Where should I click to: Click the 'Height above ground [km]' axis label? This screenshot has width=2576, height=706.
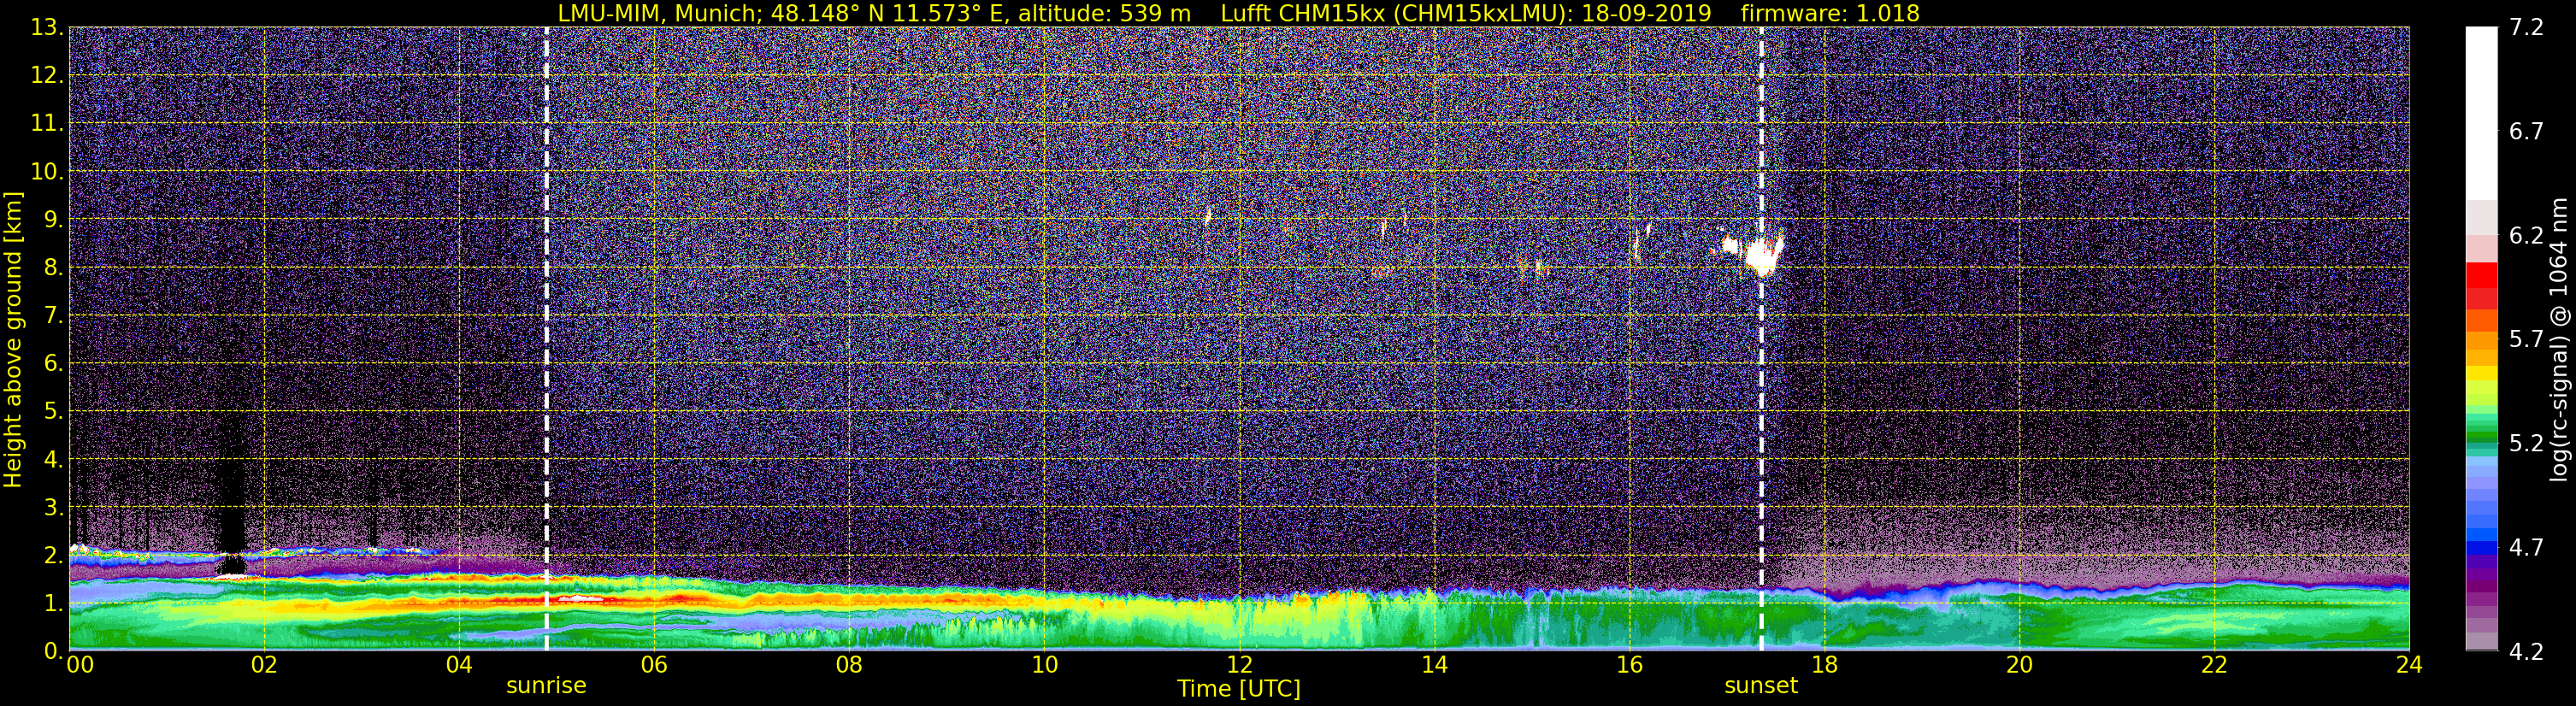[x=13, y=340]
